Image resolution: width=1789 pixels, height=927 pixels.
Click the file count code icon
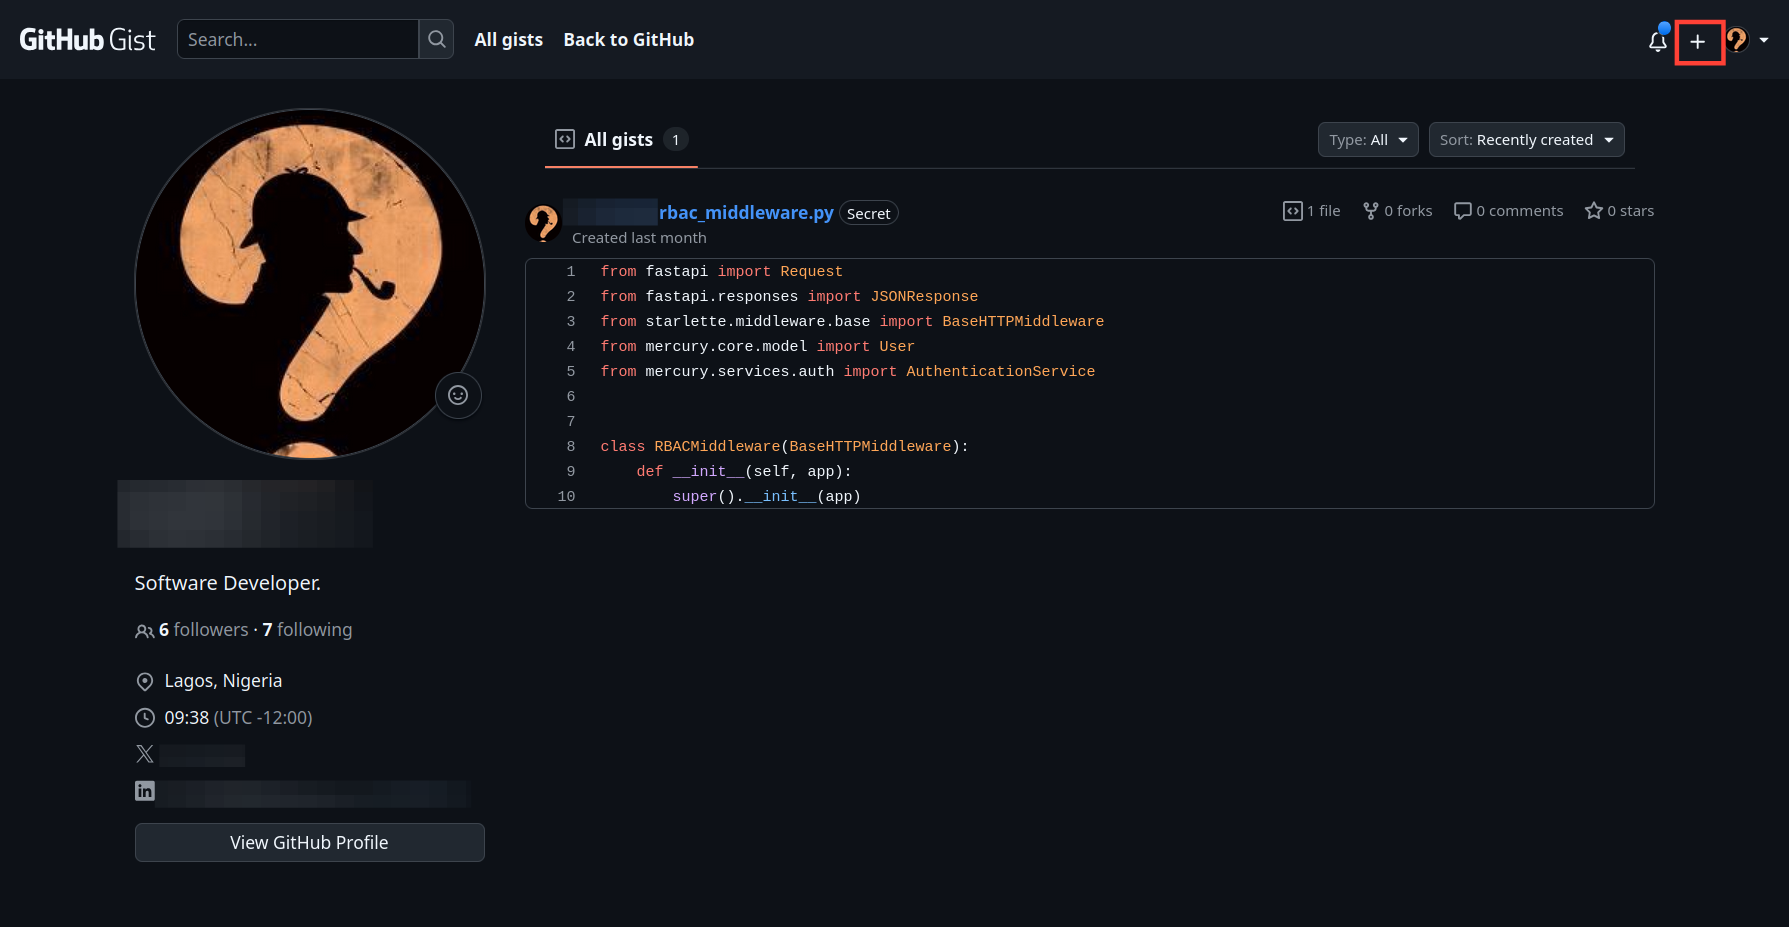point(1292,210)
